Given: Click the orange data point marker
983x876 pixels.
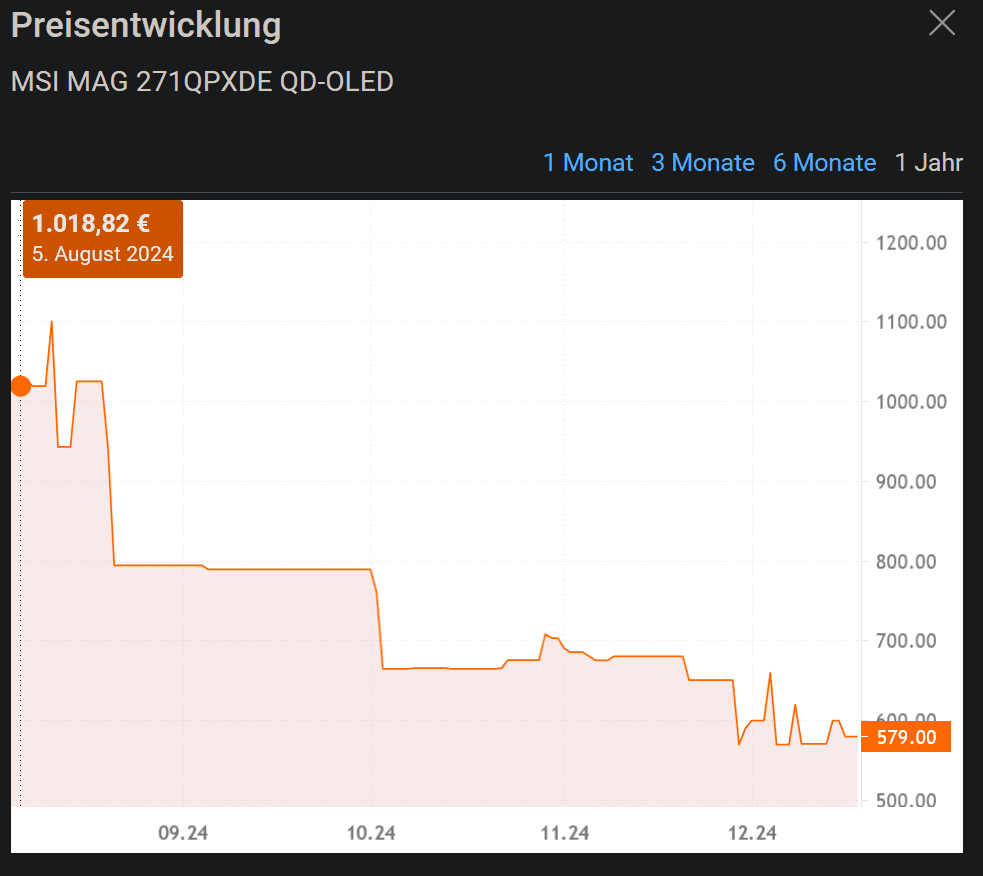Looking at the screenshot, I should pyautogui.click(x=20, y=386).
